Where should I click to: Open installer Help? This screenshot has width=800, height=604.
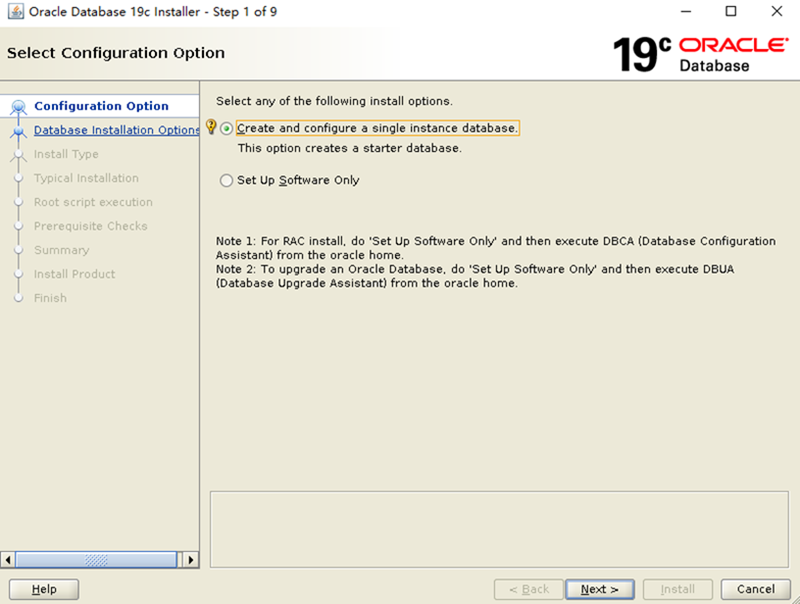point(44,589)
